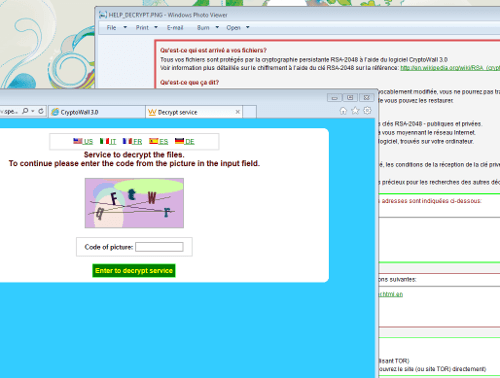Expand the Print menu dropdown arrow

click(156, 27)
